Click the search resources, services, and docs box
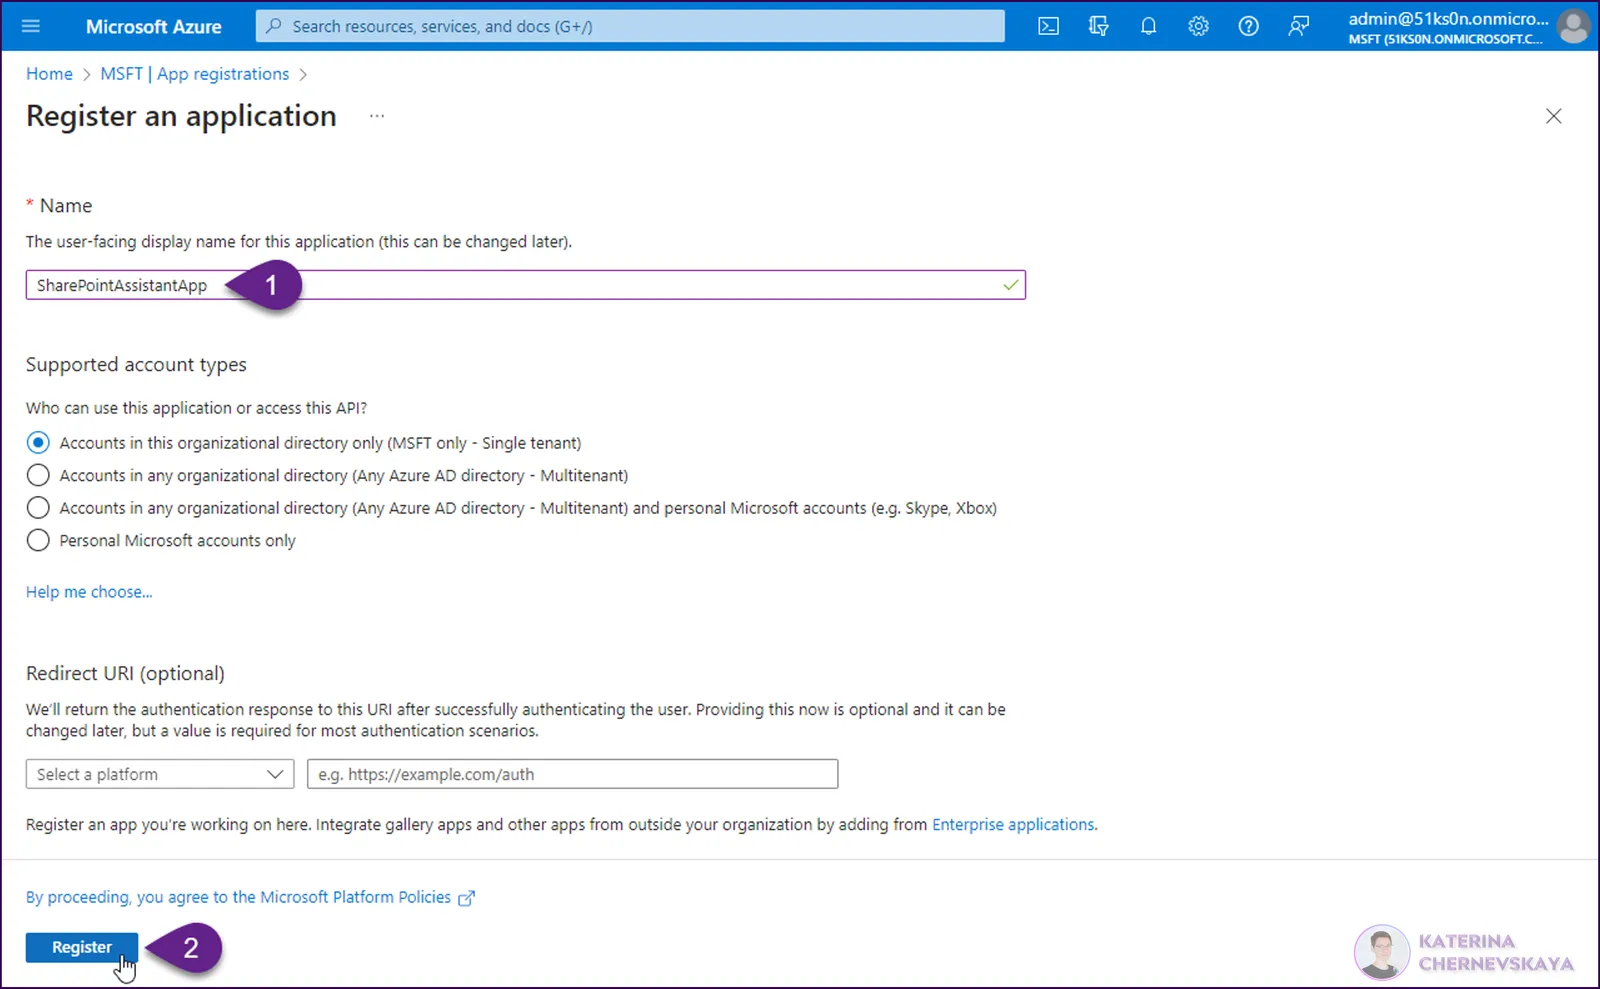Image resolution: width=1600 pixels, height=989 pixels. coord(630,26)
